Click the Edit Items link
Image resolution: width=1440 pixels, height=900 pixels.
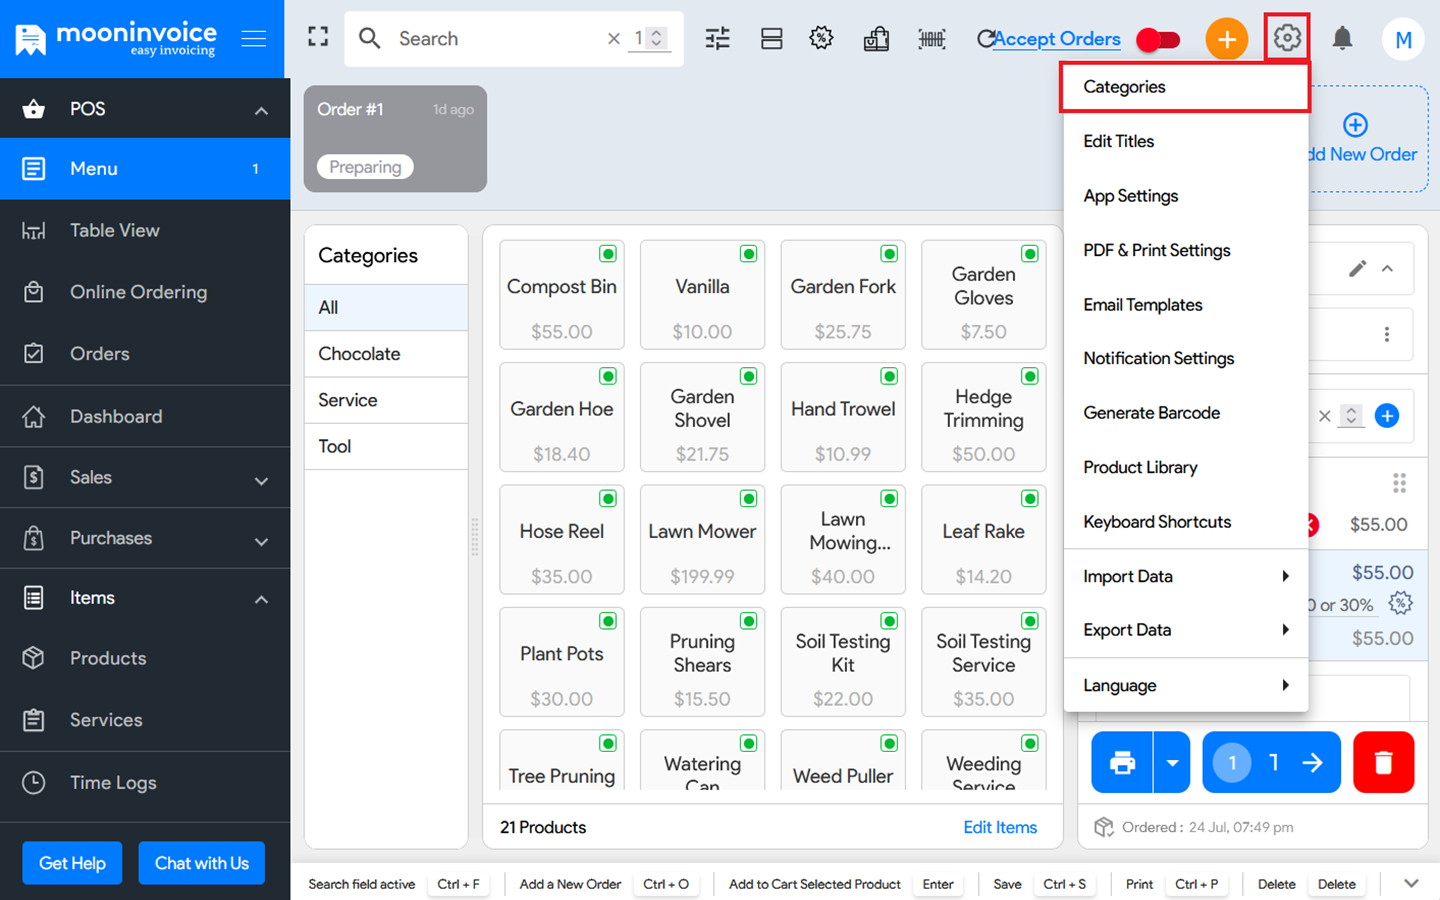(x=1000, y=827)
